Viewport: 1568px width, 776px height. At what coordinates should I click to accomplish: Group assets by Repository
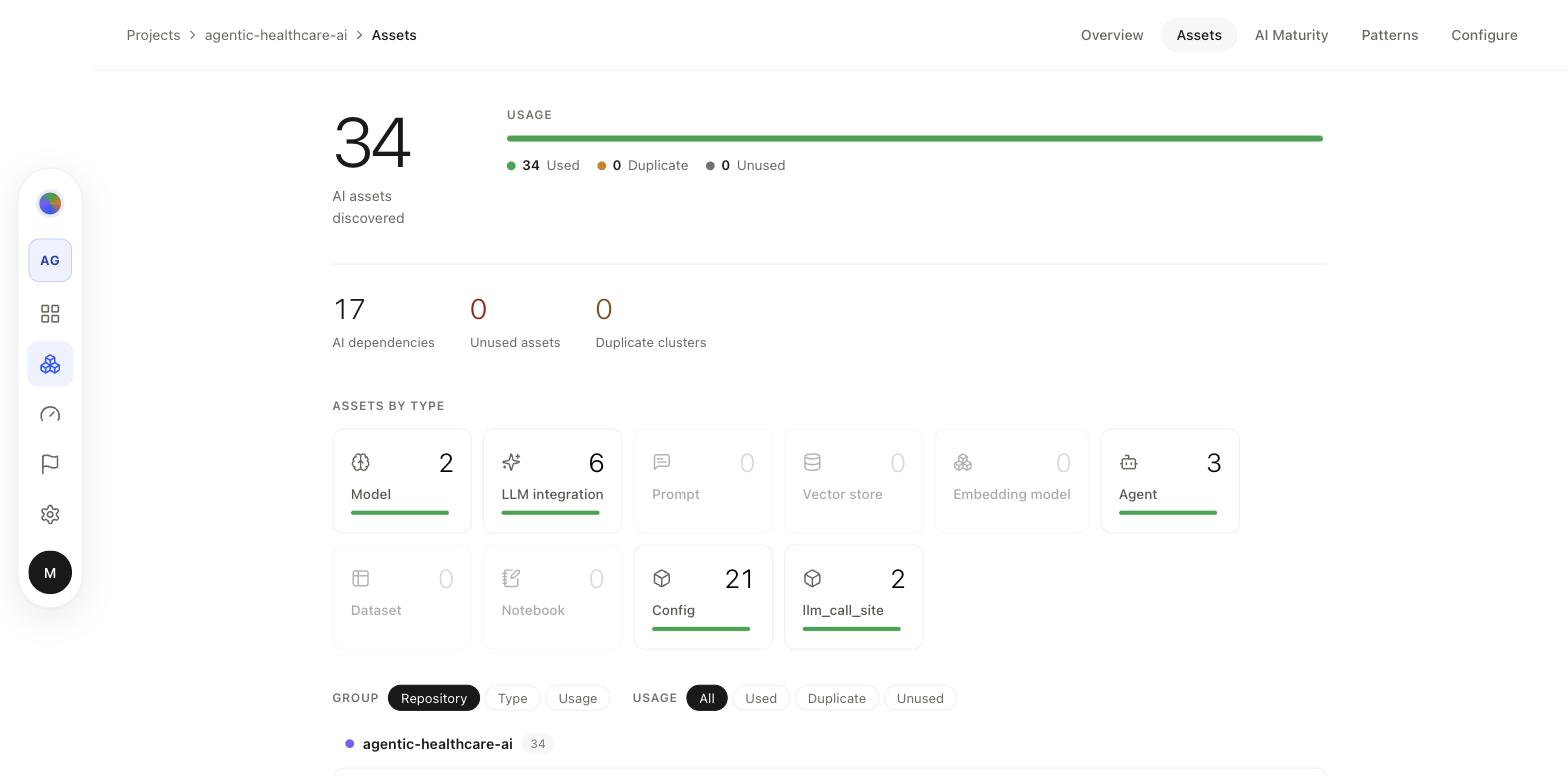coord(434,698)
